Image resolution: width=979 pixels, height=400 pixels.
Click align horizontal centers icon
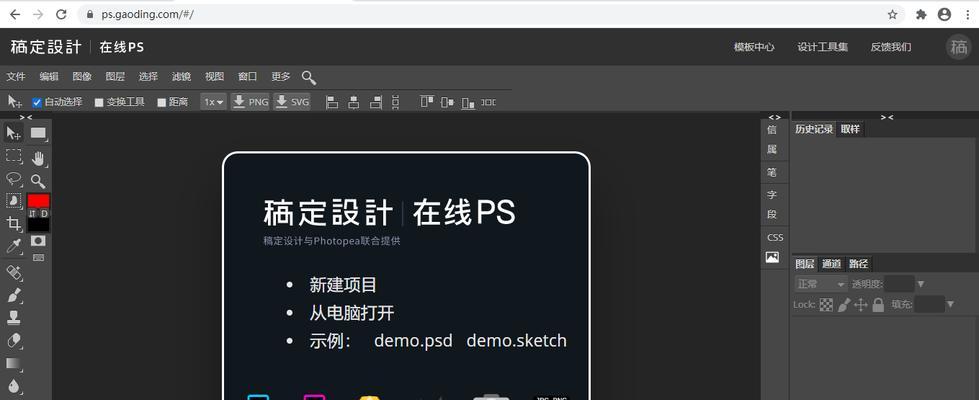click(353, 102)
